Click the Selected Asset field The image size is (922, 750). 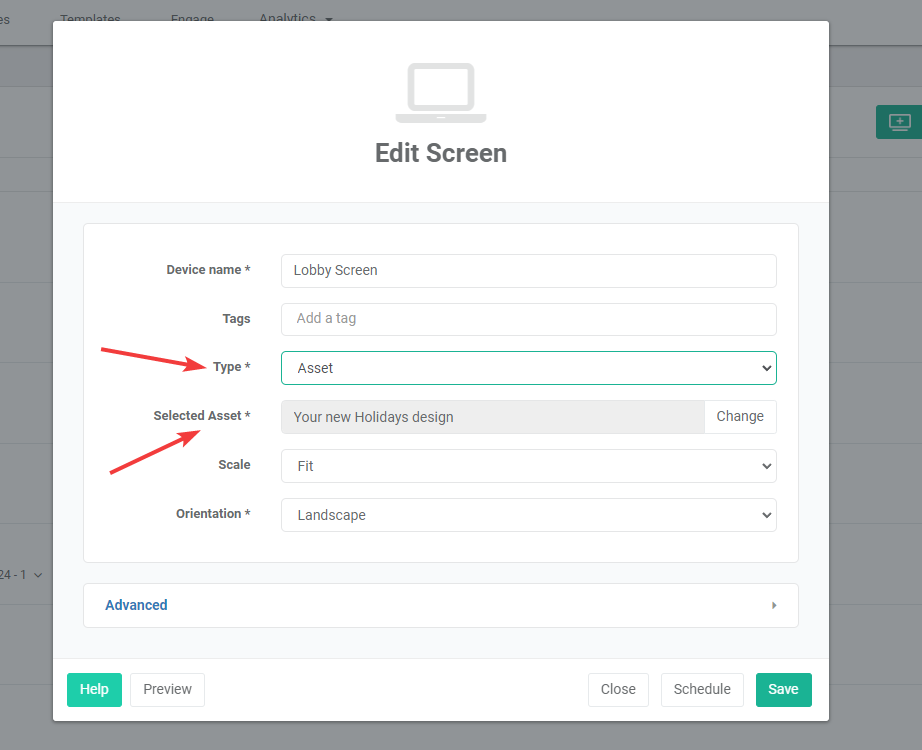tap(493, 417)
